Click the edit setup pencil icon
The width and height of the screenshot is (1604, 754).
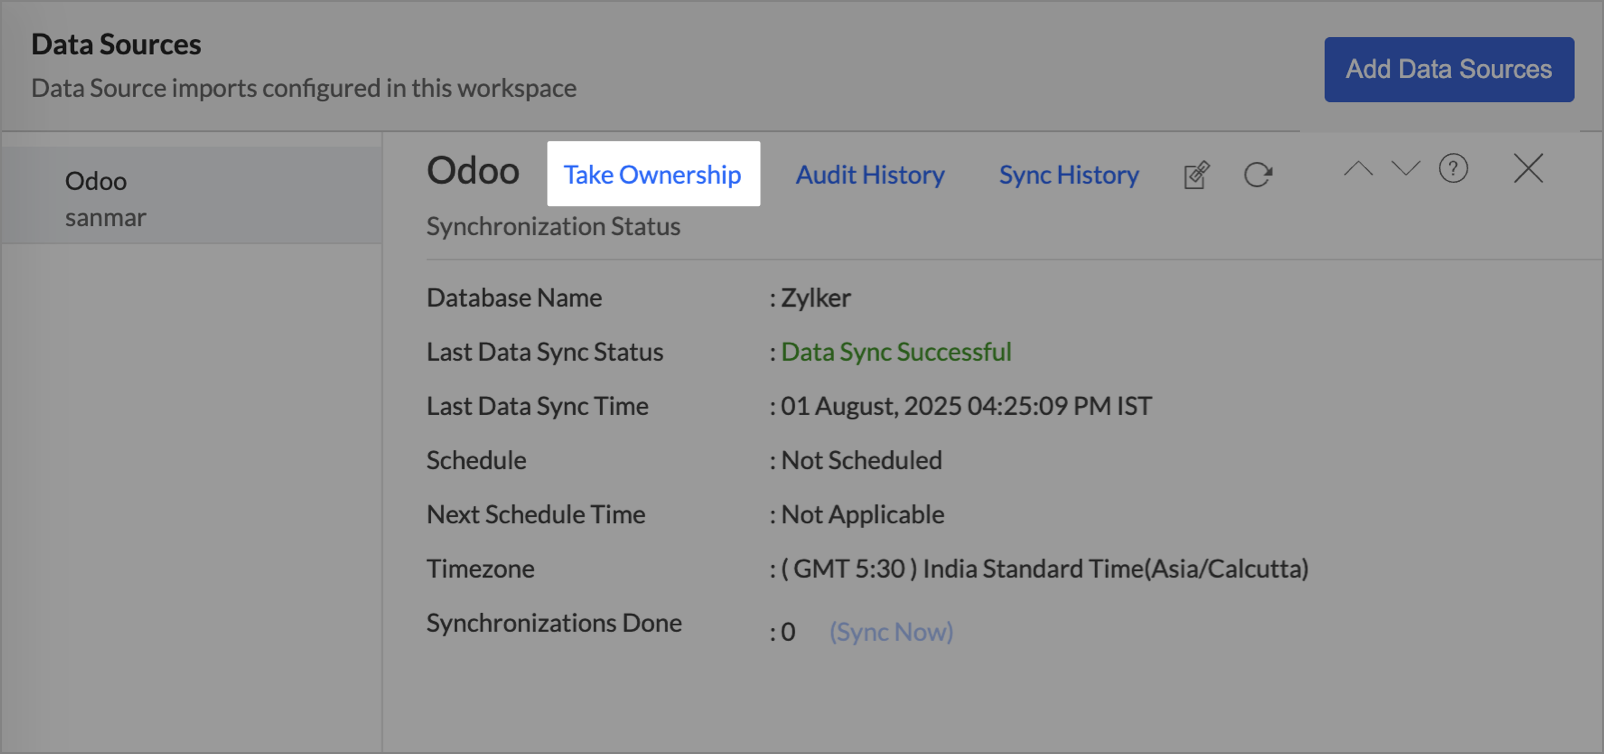tap(1196, 175)
